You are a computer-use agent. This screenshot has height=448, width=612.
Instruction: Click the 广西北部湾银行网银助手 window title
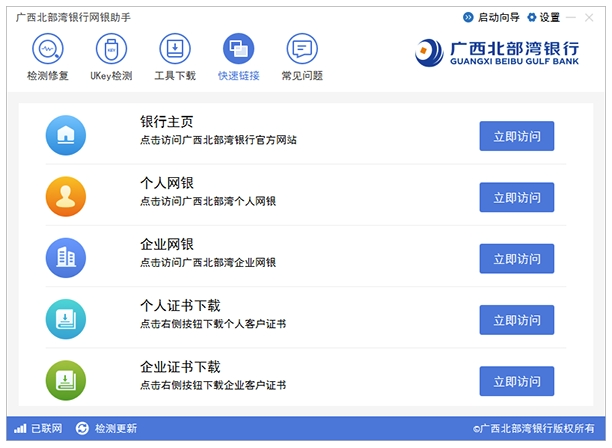pos(73,17)
